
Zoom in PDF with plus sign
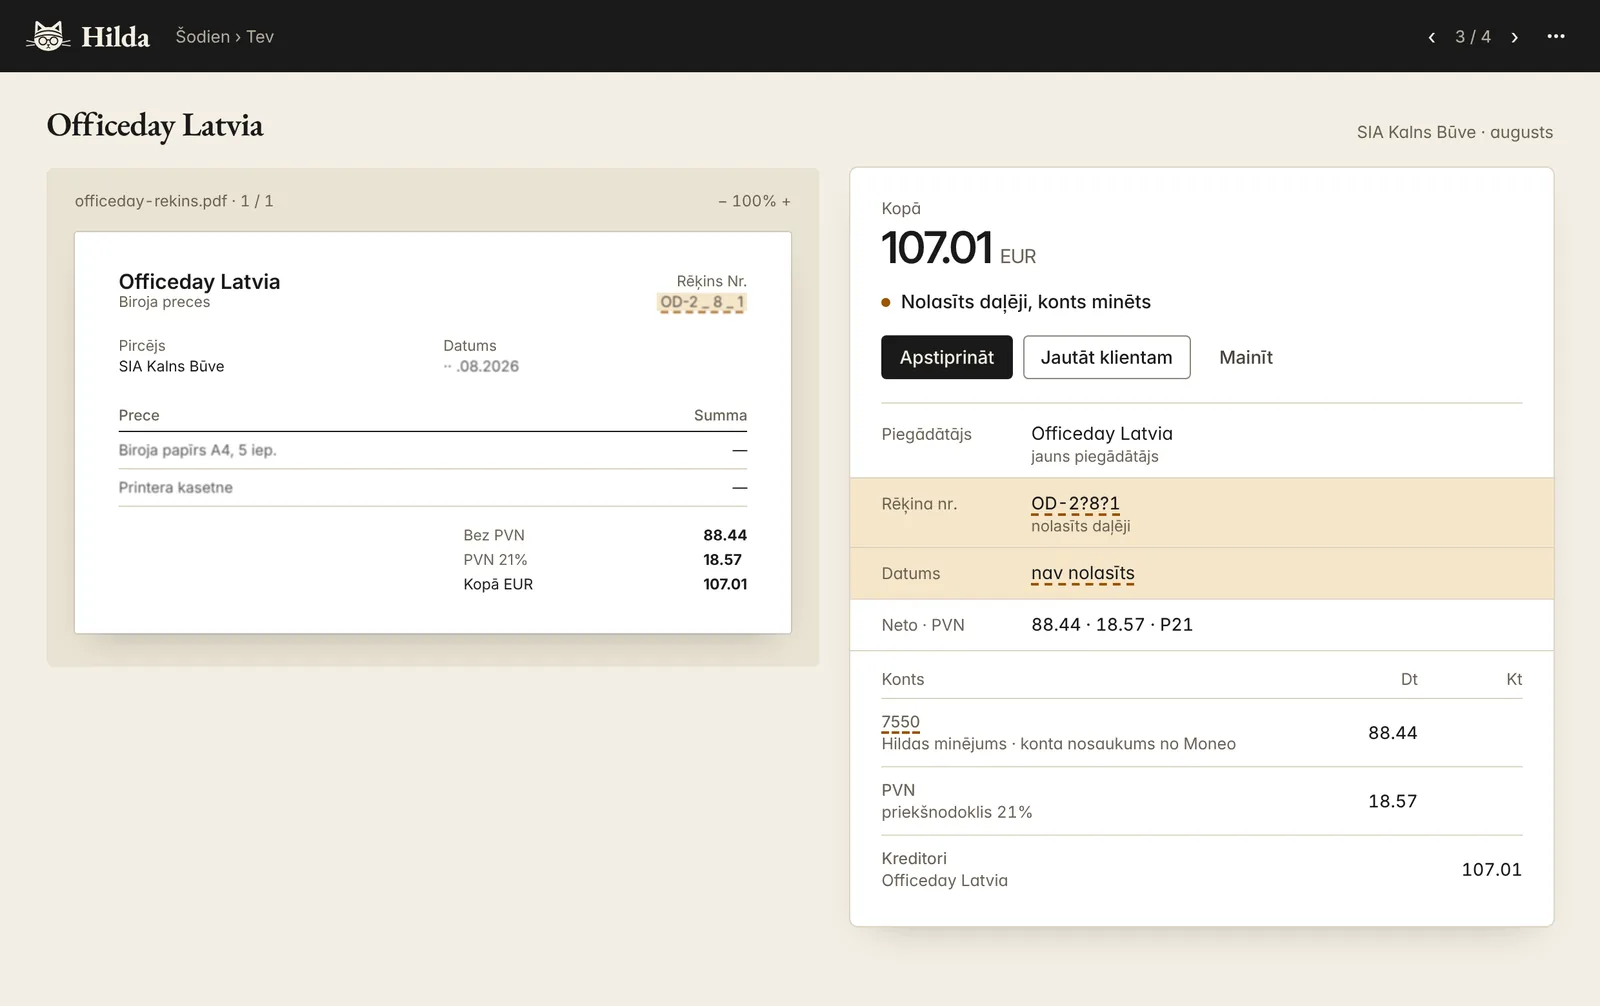click(x=786, y=201)
